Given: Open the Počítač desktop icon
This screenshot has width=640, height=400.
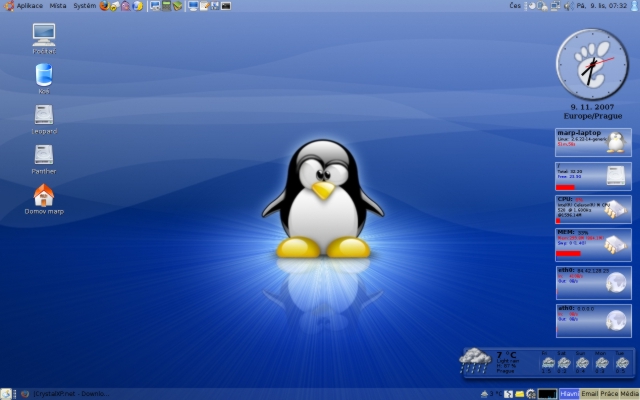Looking at the screenshot, I should pyautogui.click(x=44, y=39).
